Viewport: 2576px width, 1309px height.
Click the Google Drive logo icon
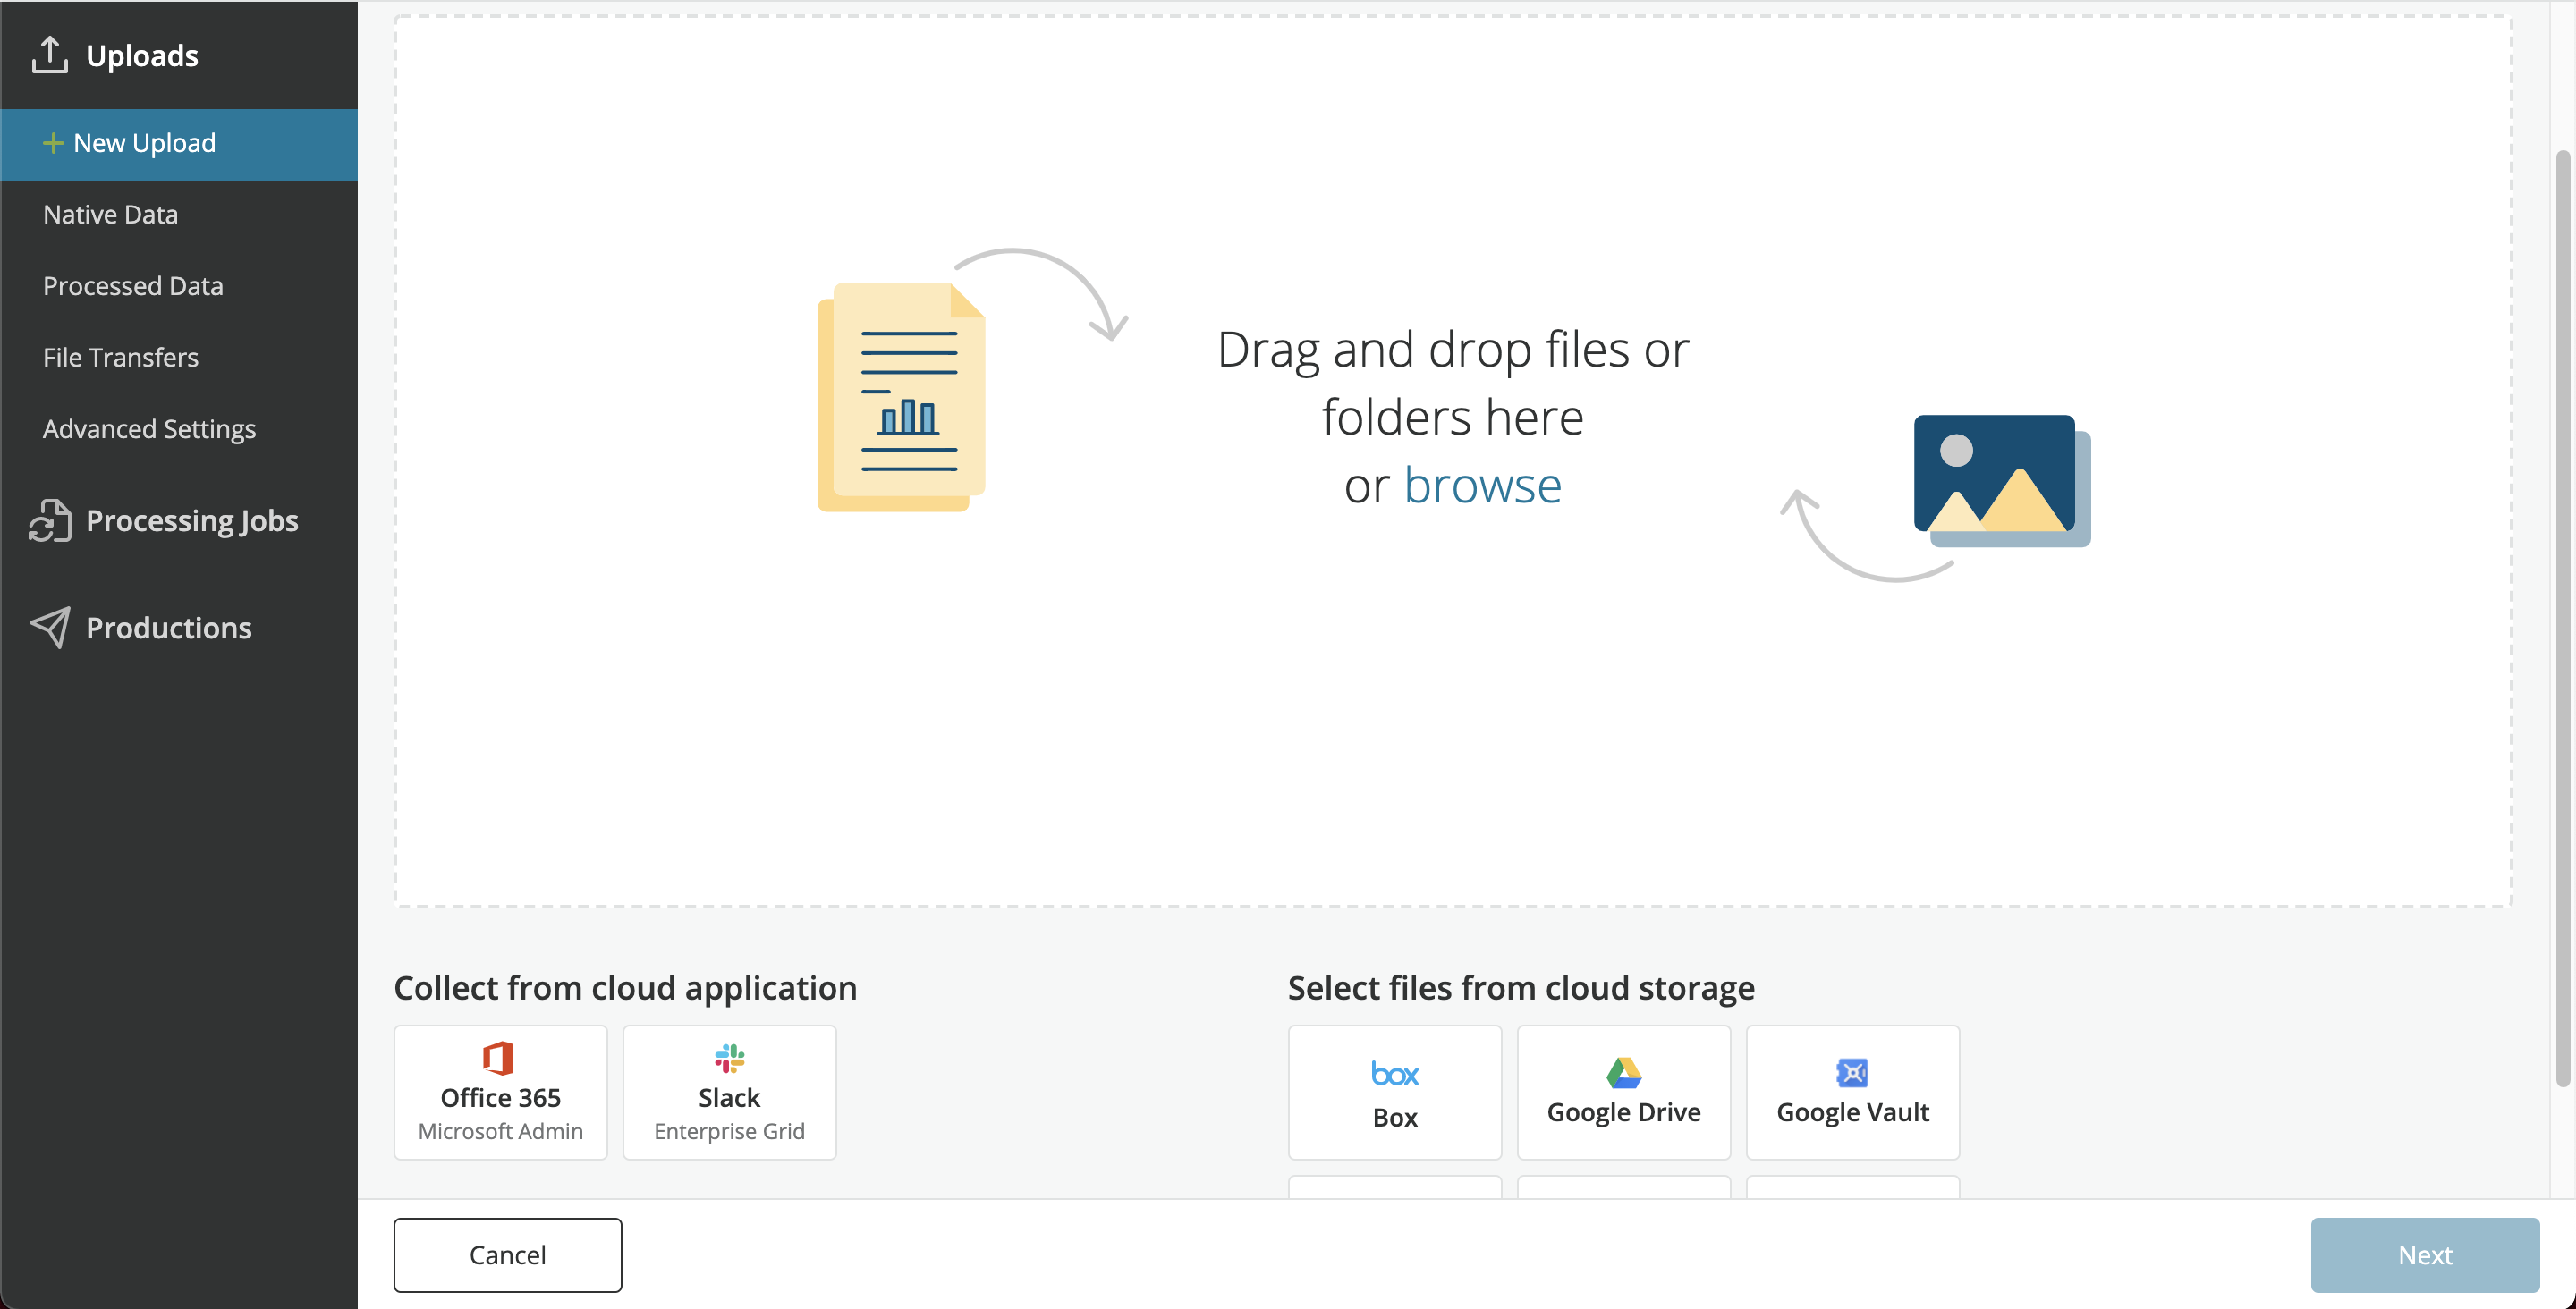(x=1623, y=1072)
